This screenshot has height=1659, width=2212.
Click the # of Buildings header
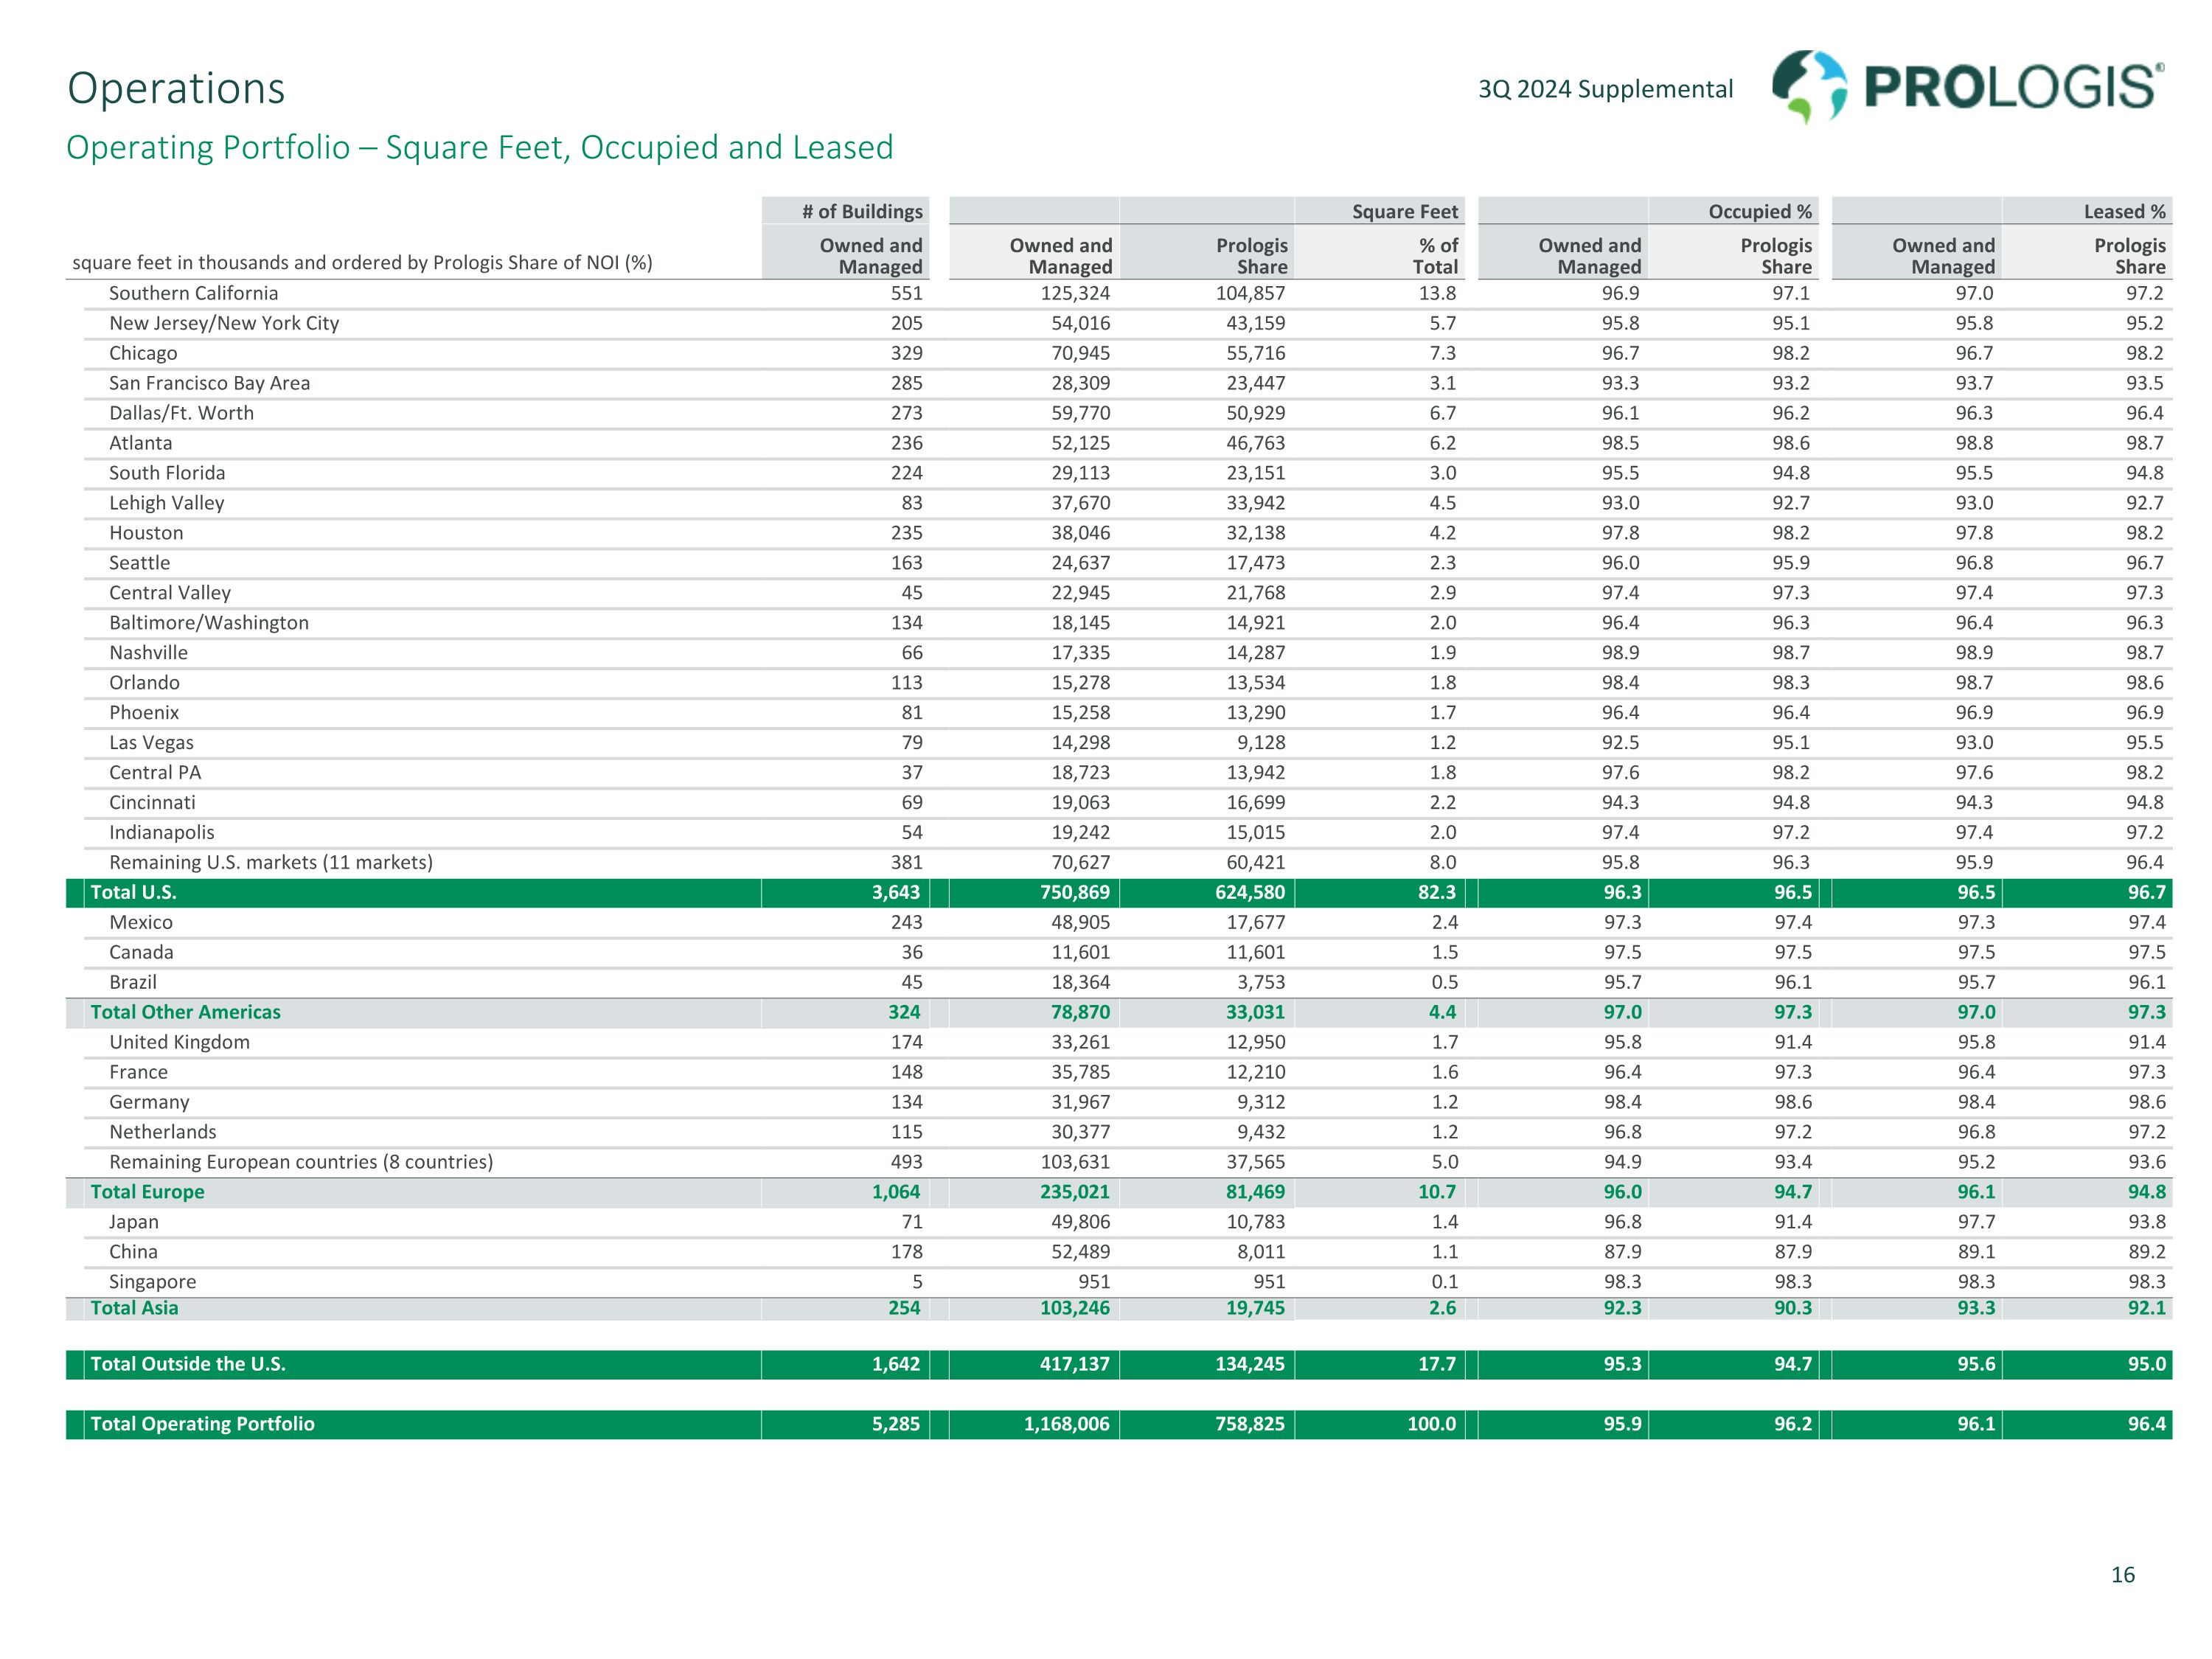pyautogui.click(x=861, y=211)
